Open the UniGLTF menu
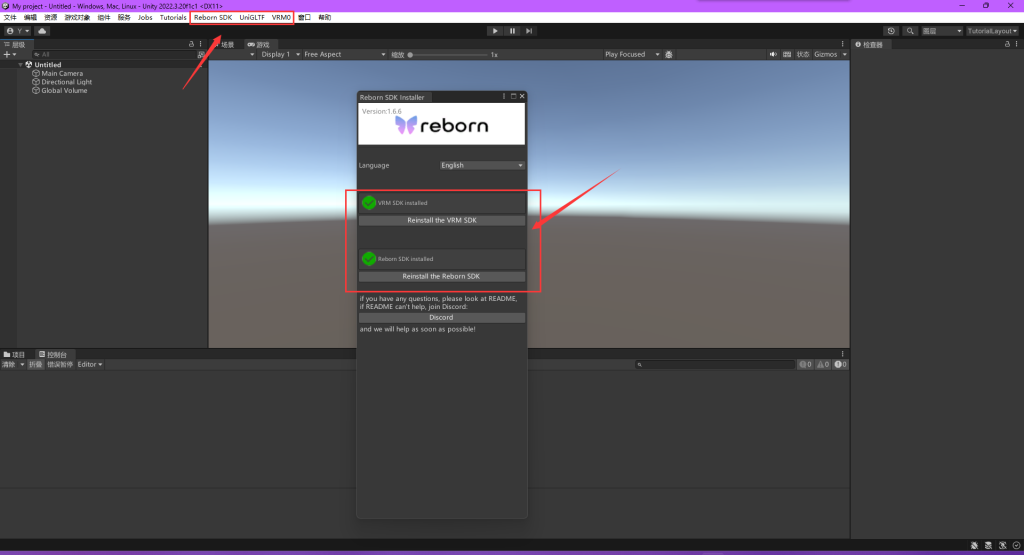This screenshot has height=555, width=1024. (252, 17)
